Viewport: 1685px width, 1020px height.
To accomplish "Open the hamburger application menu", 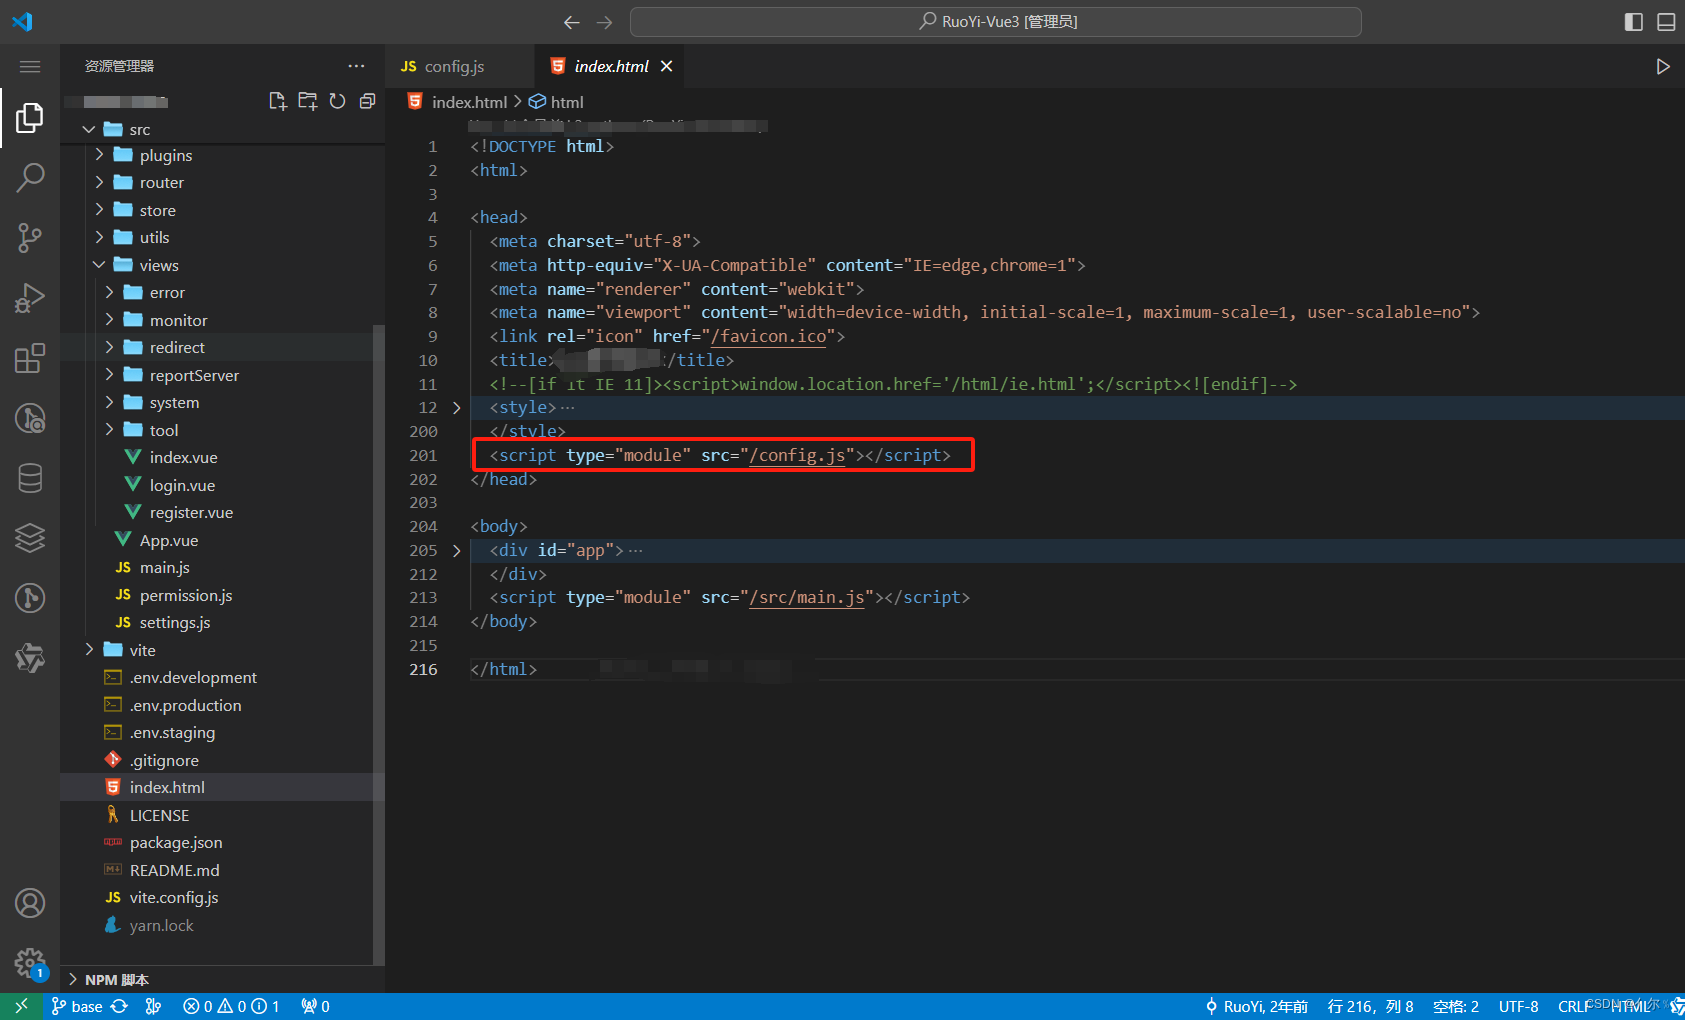I will pos(30,66).
